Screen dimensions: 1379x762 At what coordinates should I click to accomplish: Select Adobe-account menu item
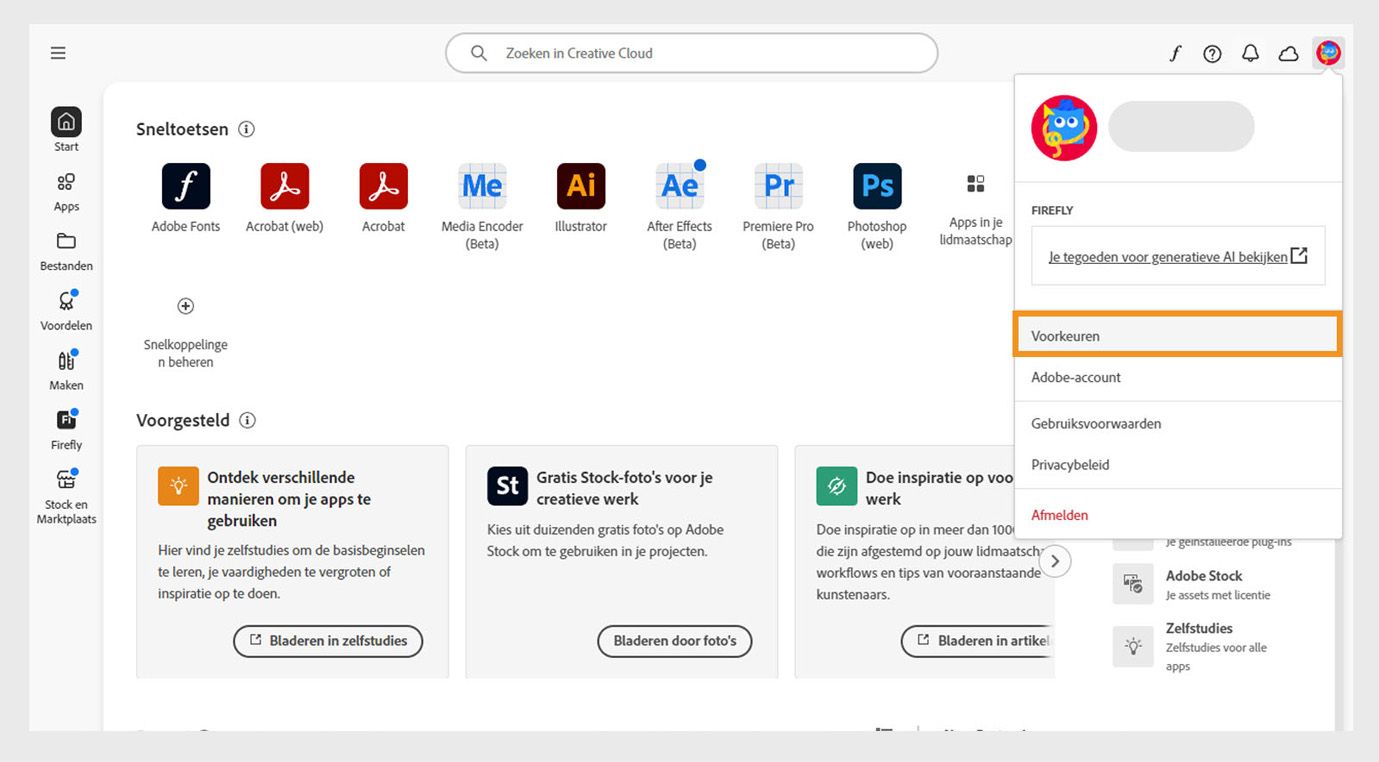click(x=1178, y=377)
